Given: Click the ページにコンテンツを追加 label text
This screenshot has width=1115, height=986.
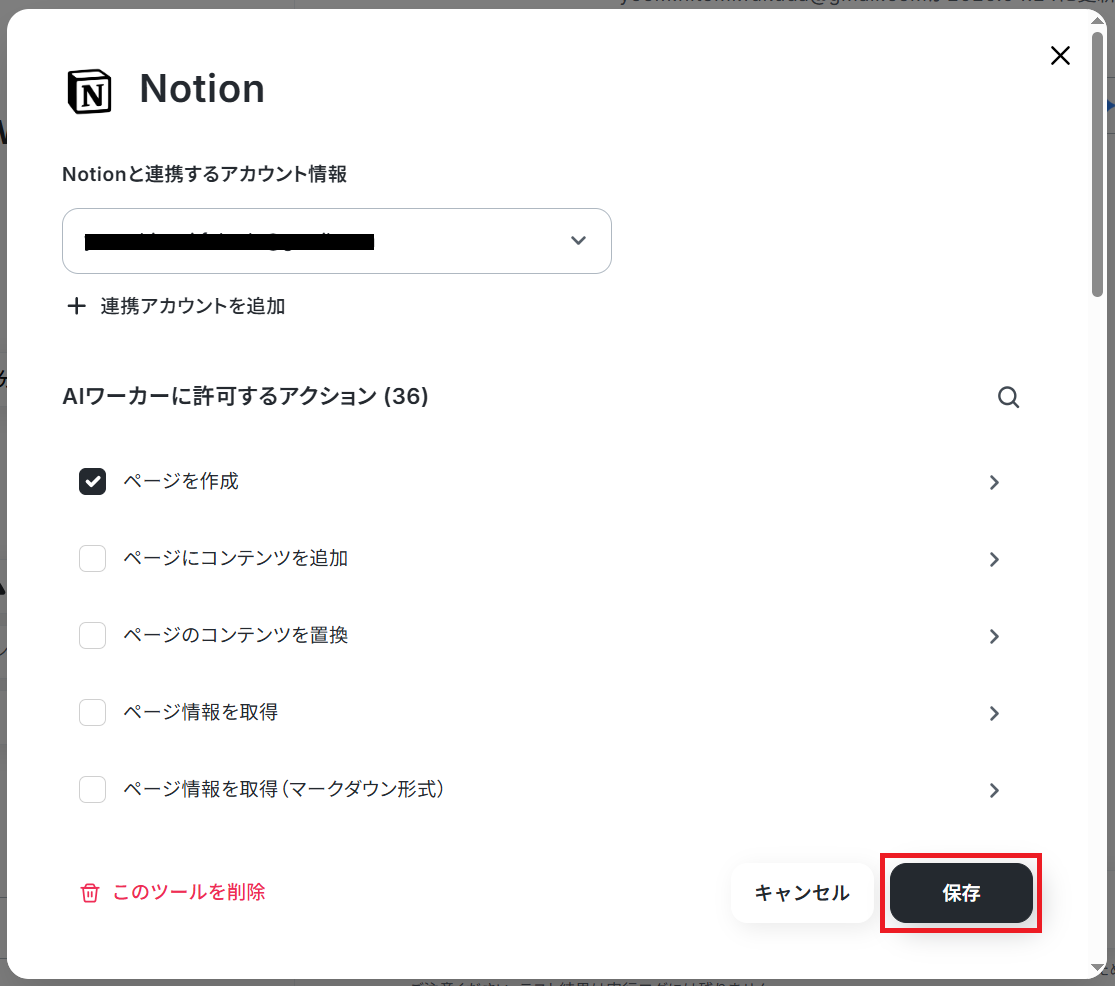Looking at the screenshot, I should point(236,558).
